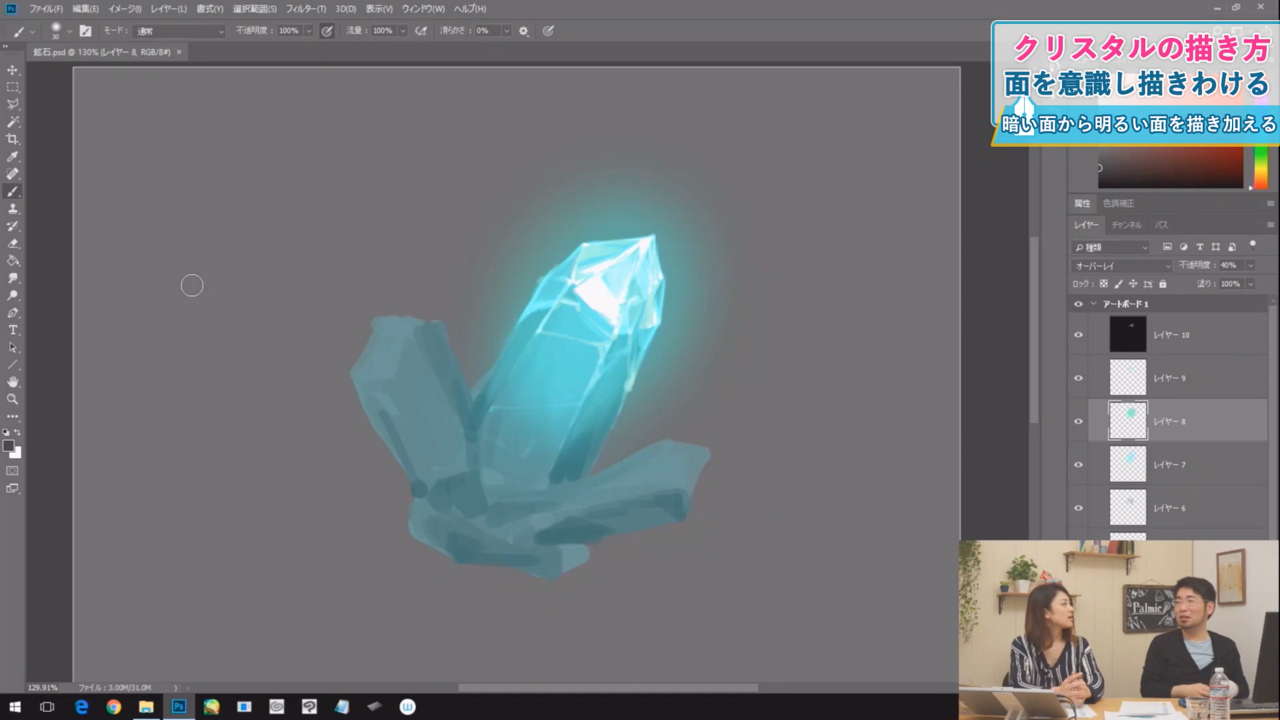Viewport: 1280px width, 720px height.
Task: Collapse the アートボード 1 group
Action: click(x=1093, y=304)
